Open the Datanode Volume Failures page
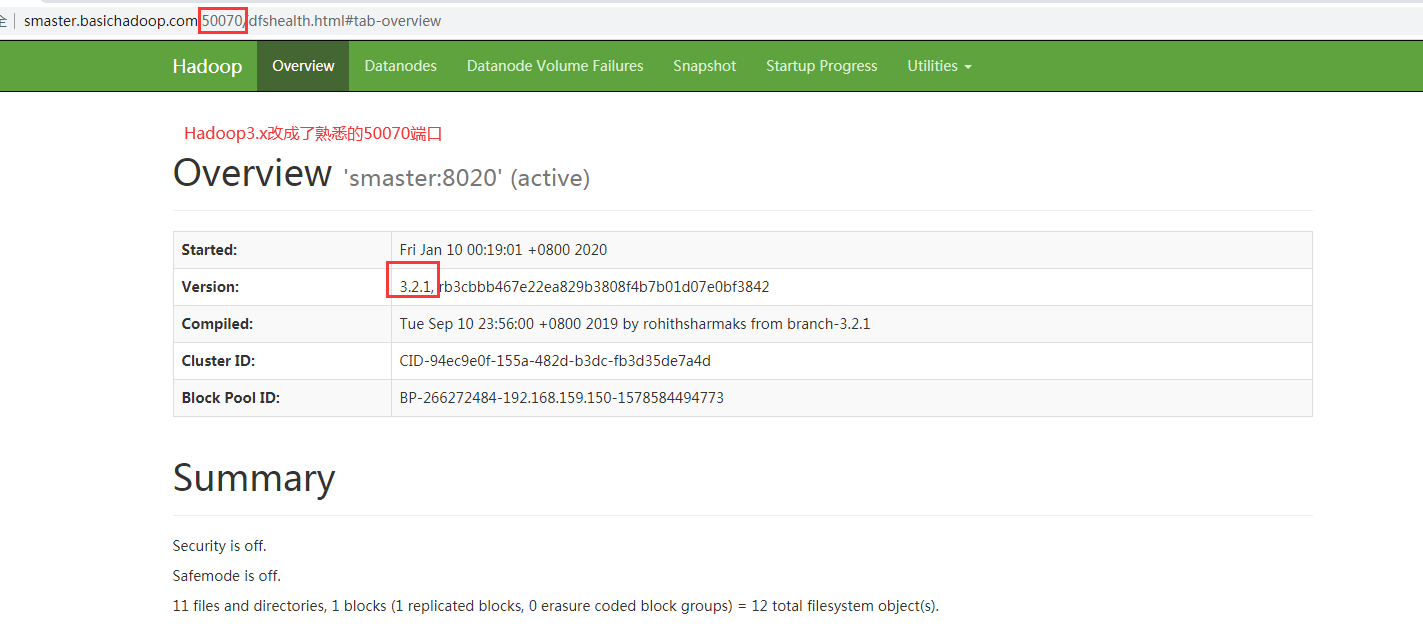 coord(555,65)
